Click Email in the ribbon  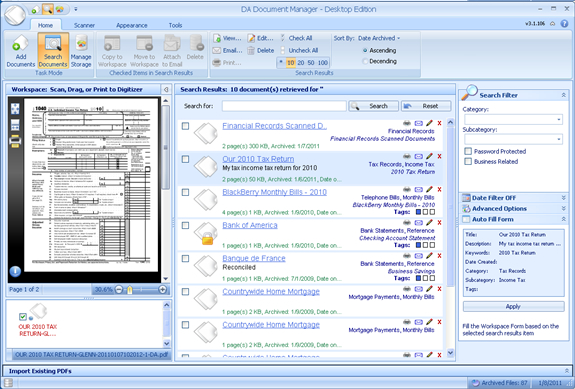(x=228, y=51)
